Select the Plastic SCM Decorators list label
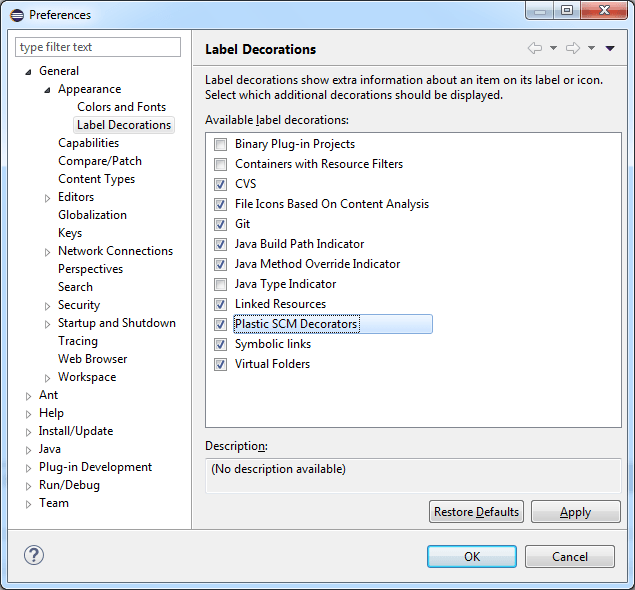 point(296,324)
